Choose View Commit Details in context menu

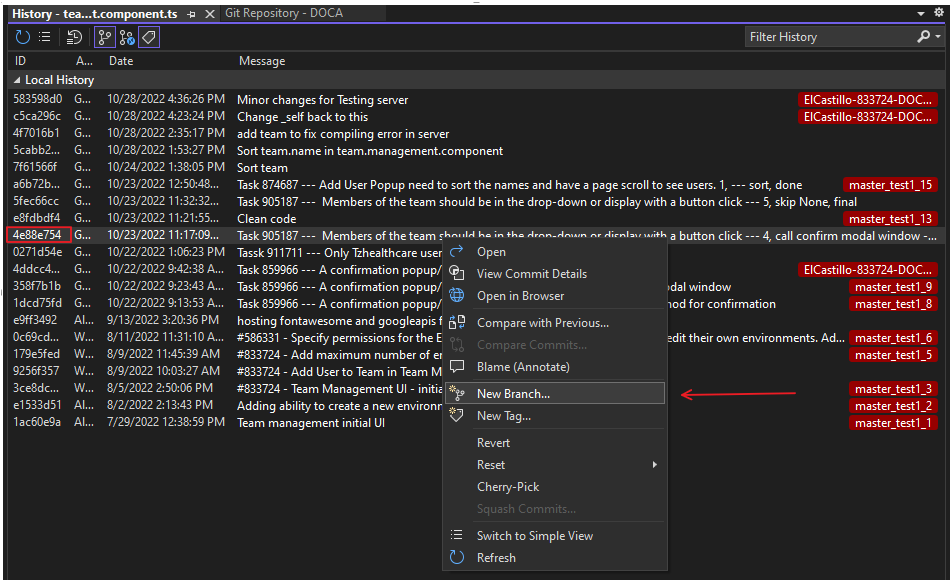(x=556, y=274)
